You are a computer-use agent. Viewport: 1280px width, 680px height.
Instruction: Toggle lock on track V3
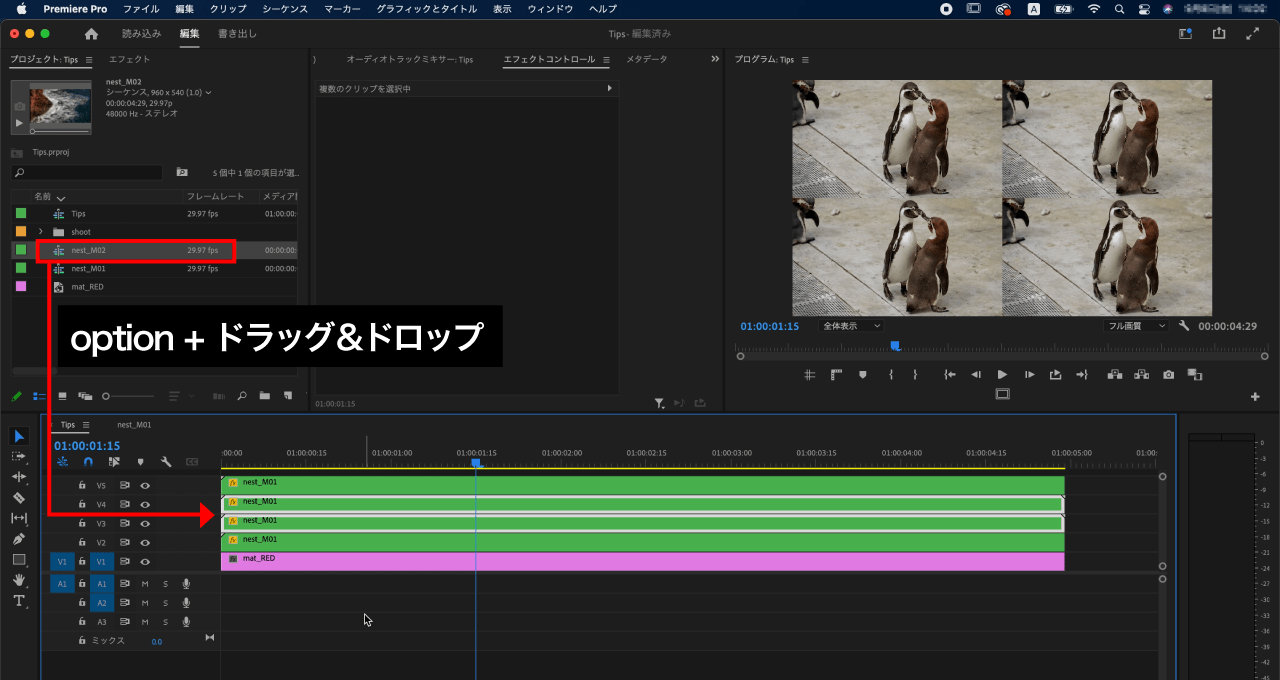82,524
